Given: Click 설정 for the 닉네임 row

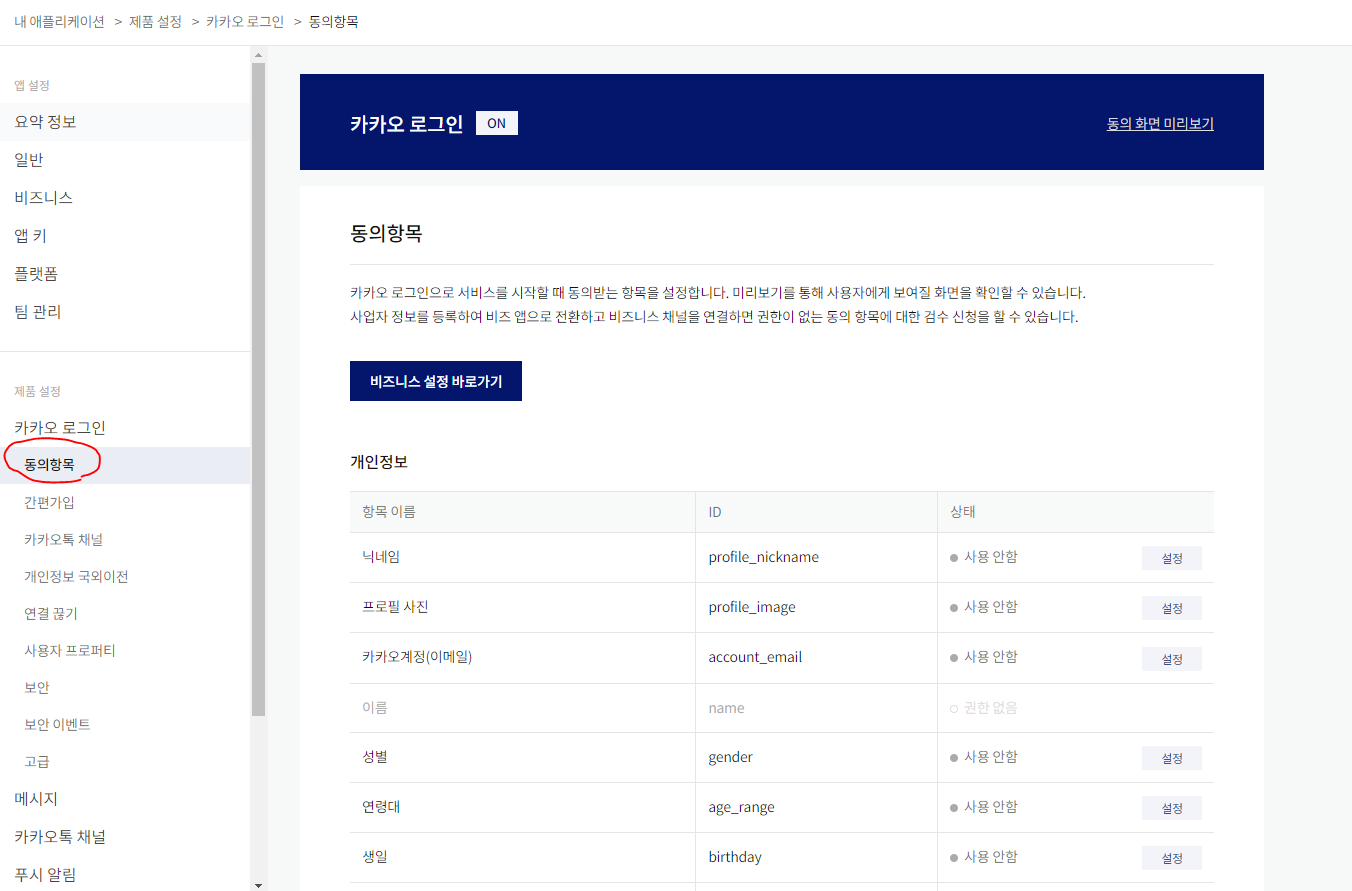Looking at the screenshot, I should [x=1172, y=558].
